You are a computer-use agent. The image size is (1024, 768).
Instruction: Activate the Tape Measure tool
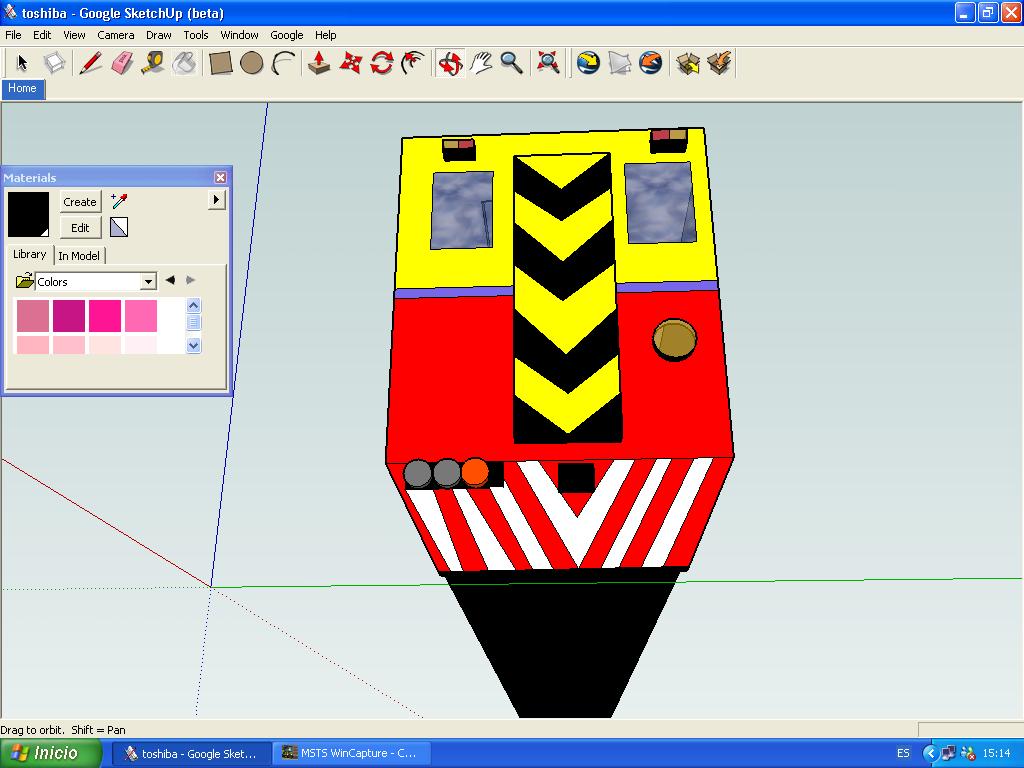tap(152, 64)
